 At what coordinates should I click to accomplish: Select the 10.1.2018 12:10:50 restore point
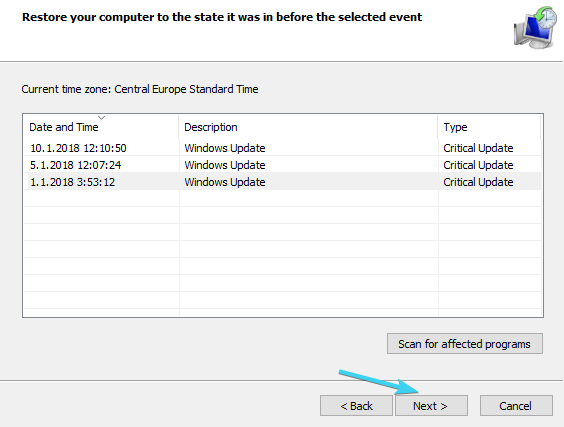click(x=282, y=148)
